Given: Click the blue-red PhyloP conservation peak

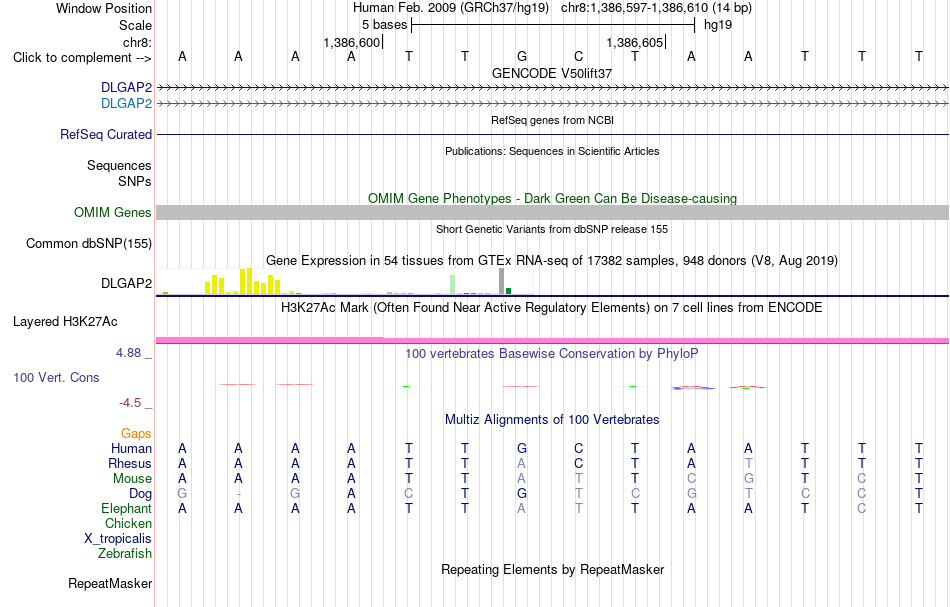Looking at the screenshot, I should point(693,387).
